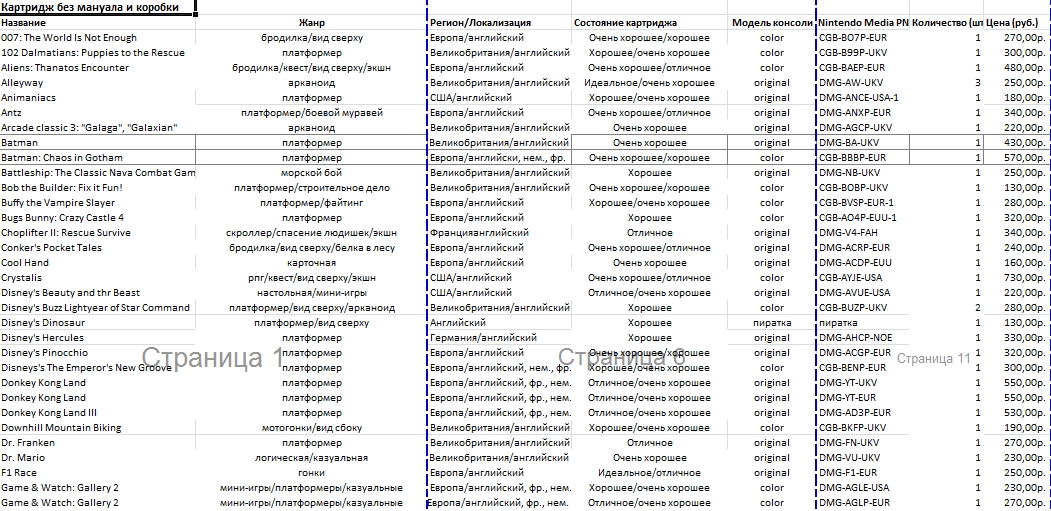This screenshot has width=1051, height=511.
Task: Click the part number cell 'DMG-ANCE-USA-1'
Action: coord(863,98)
